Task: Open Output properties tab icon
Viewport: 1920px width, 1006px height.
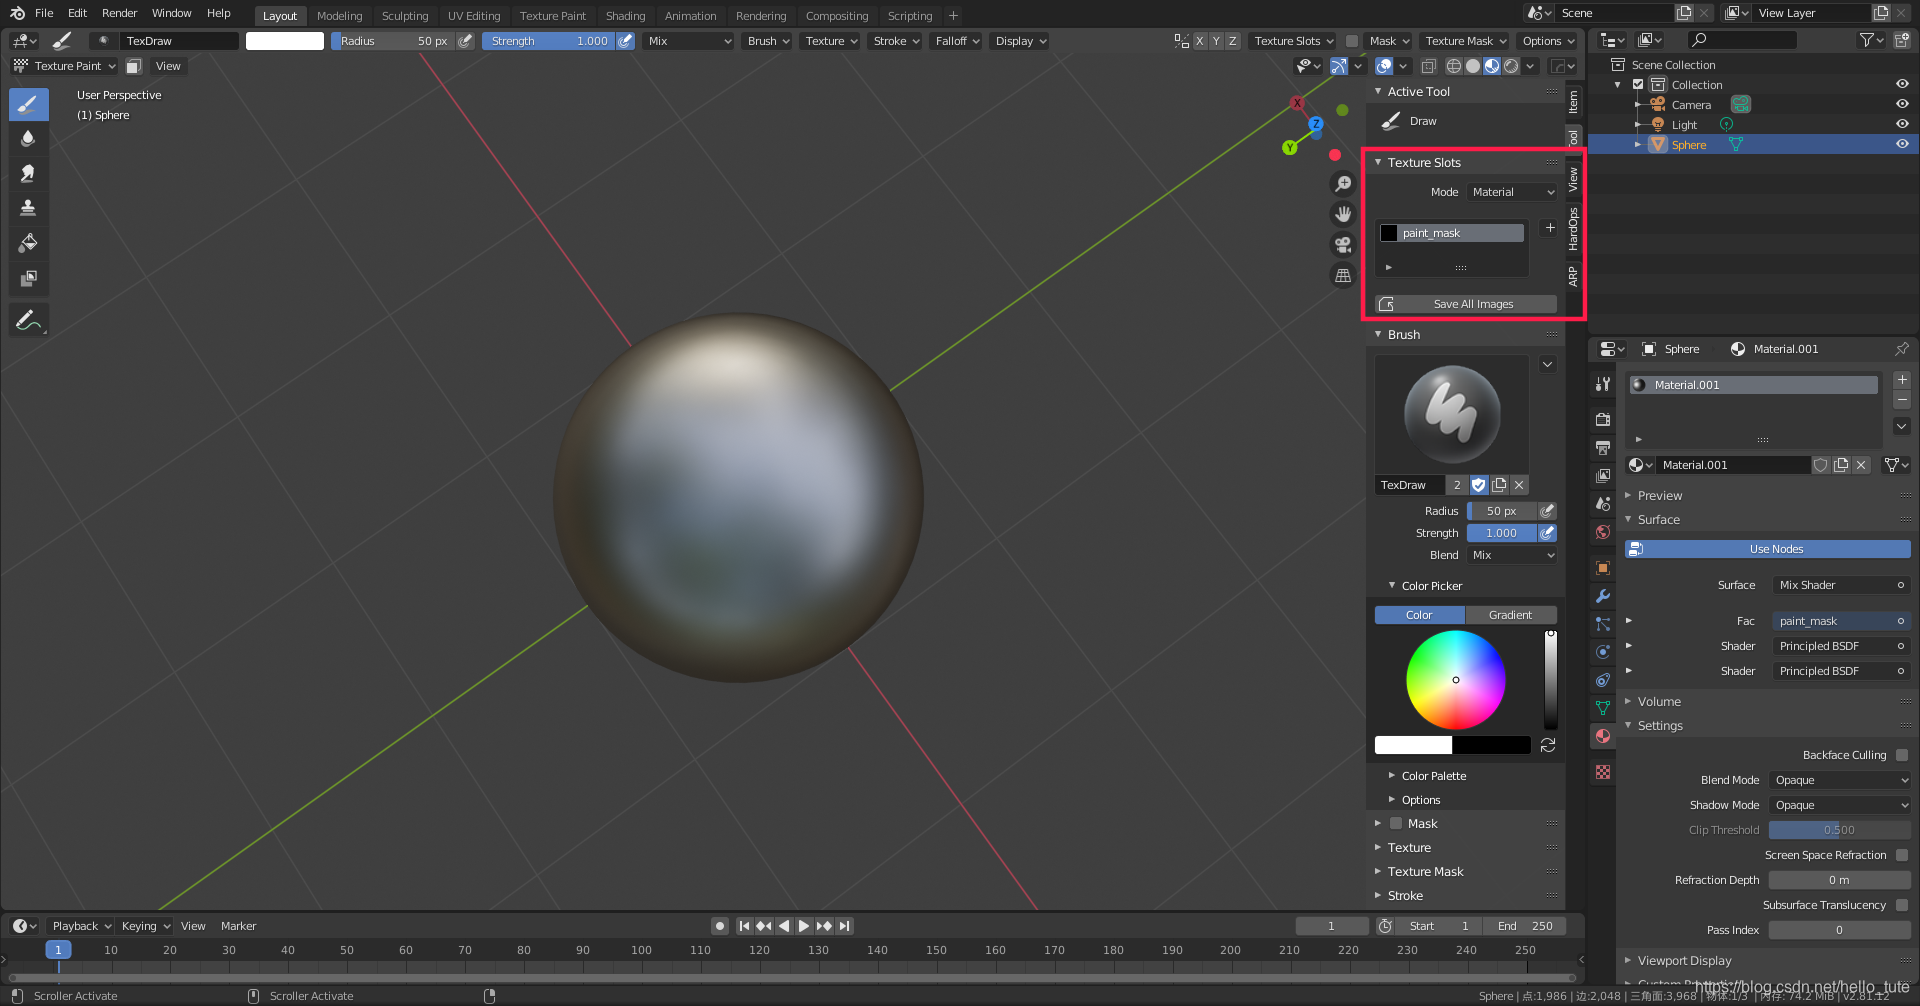Action: tap(1603, 448)
